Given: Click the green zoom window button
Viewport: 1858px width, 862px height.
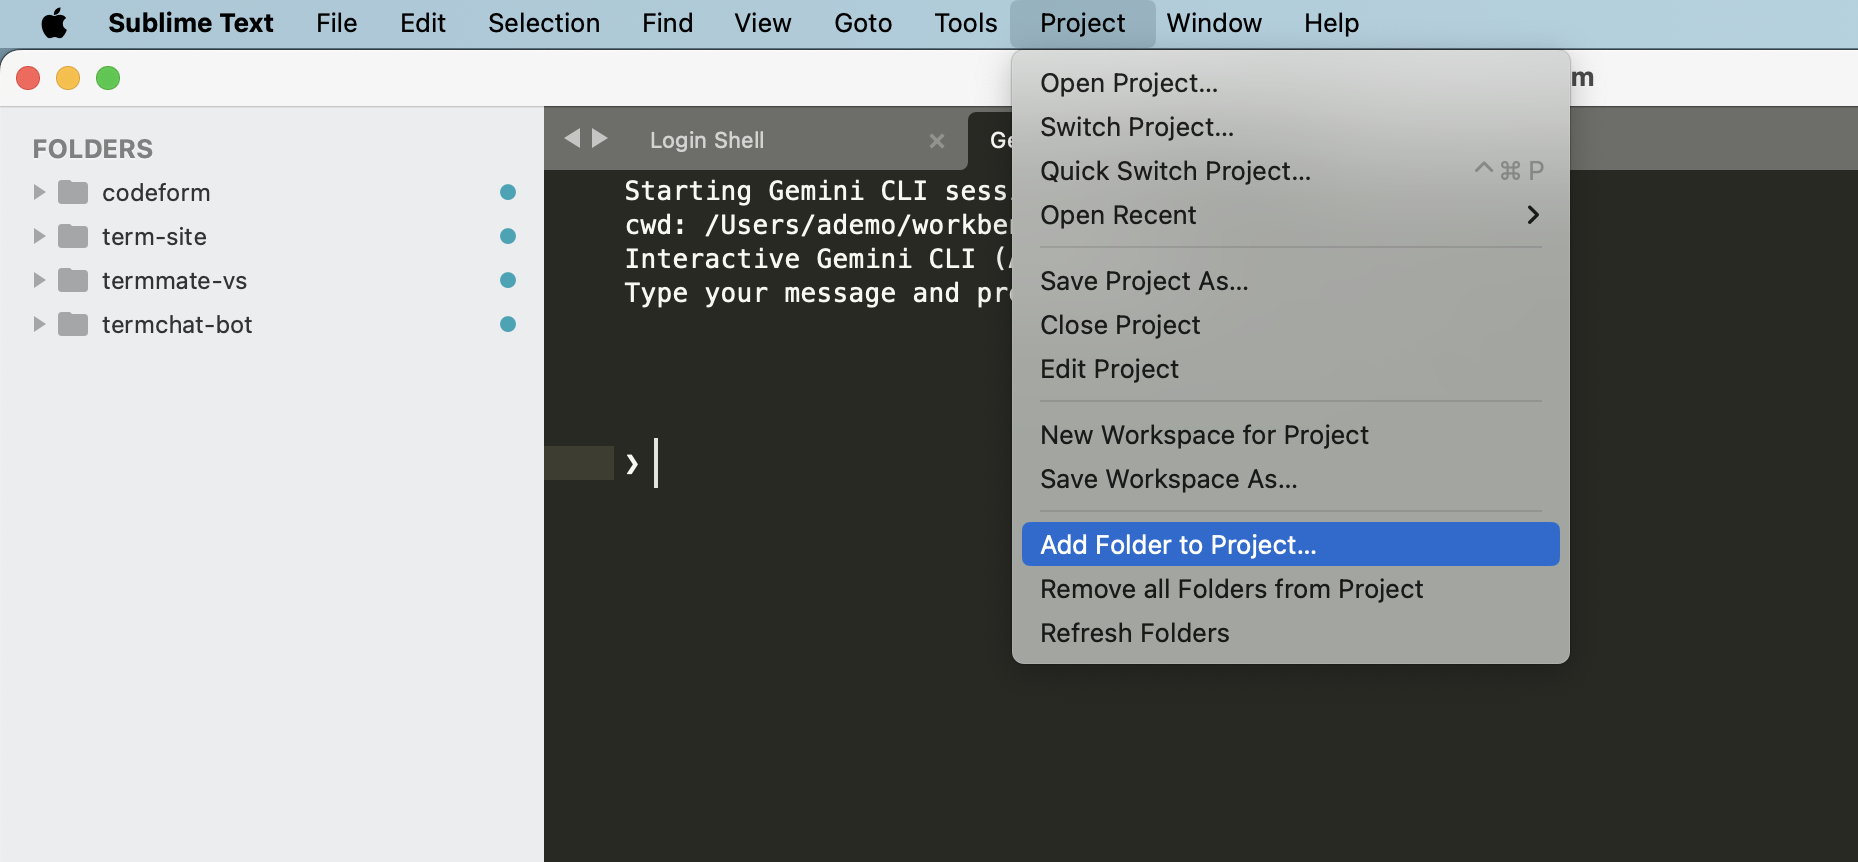Looking at the screenshot, I should pyautogui.click(x=108, y=78).
